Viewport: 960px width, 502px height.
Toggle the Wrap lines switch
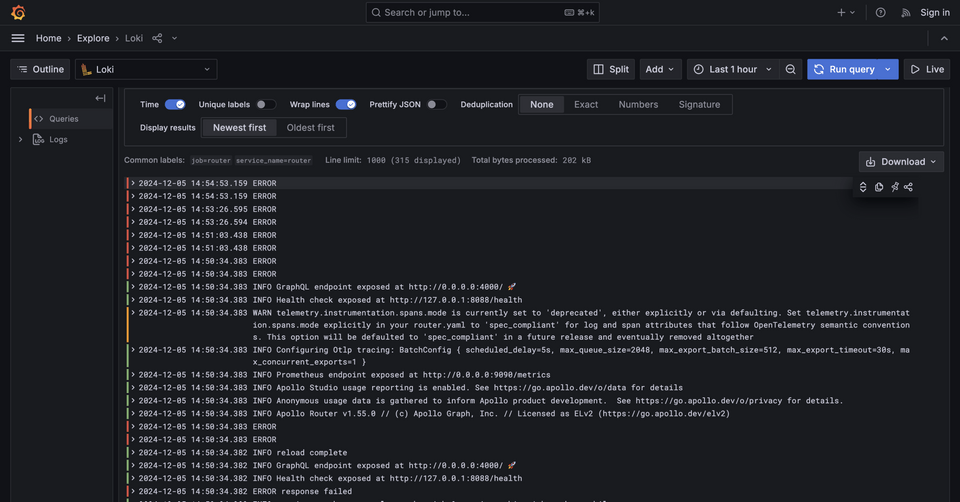click(x=346, y=104)
